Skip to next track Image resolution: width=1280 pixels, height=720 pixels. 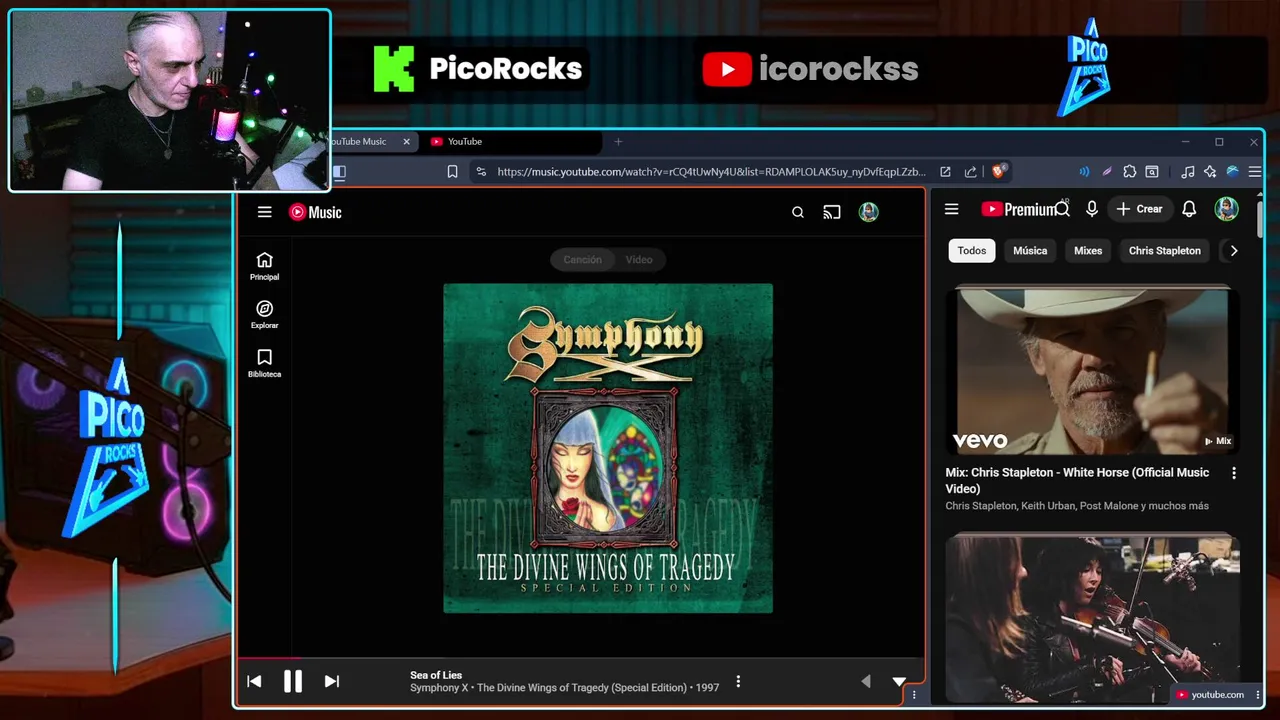point(332,681)
